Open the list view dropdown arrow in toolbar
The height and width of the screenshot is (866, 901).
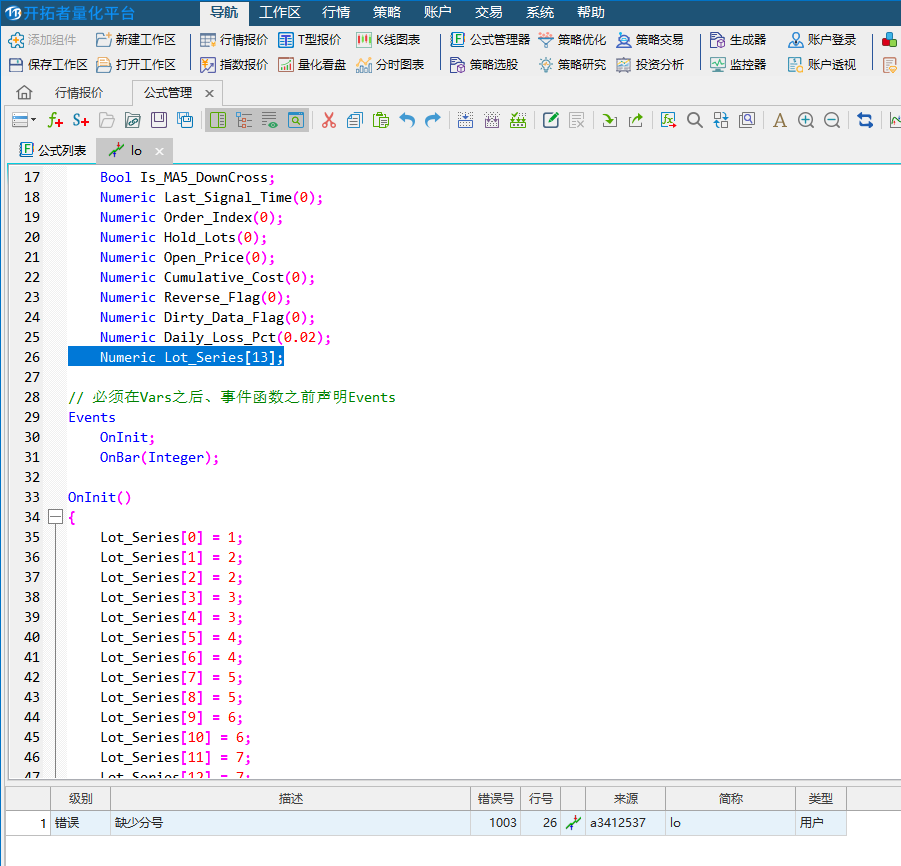click(x=34, y=120)
